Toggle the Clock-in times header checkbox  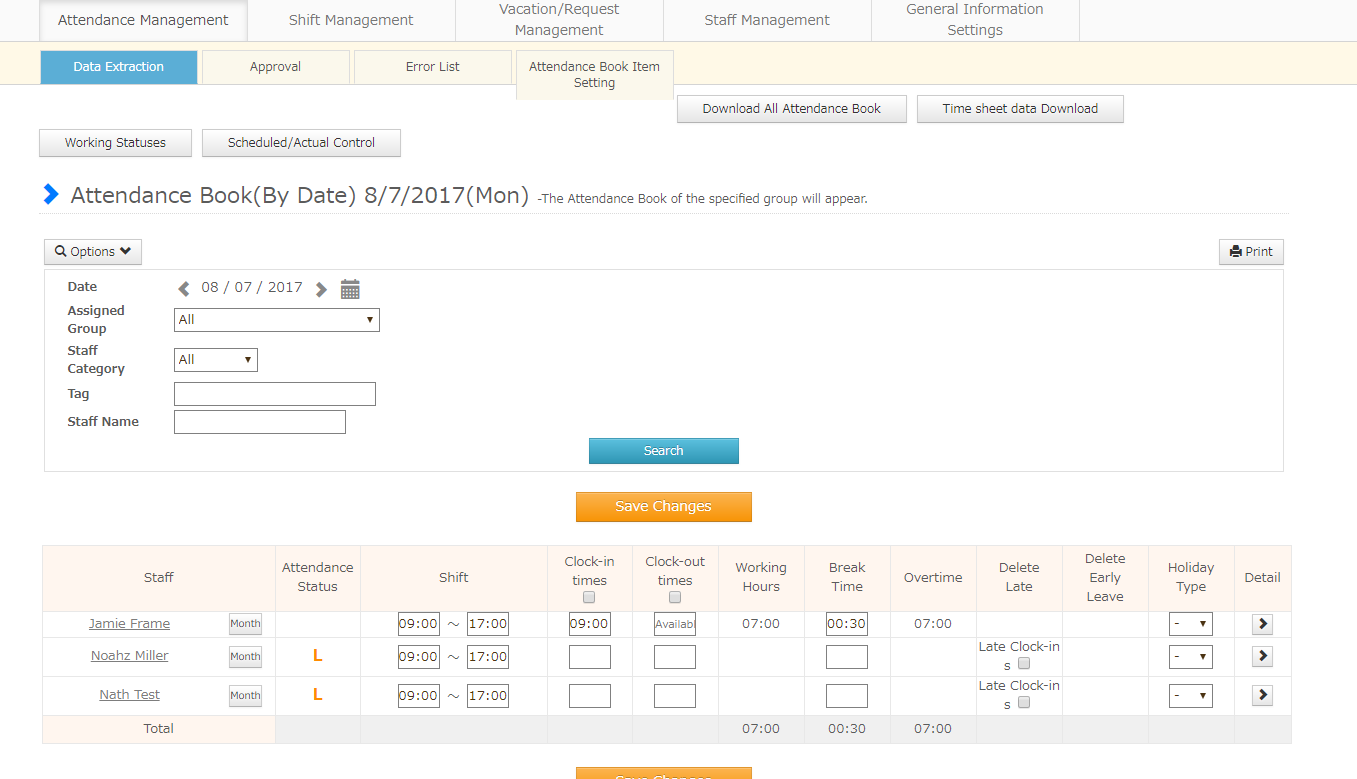point(589,597)
